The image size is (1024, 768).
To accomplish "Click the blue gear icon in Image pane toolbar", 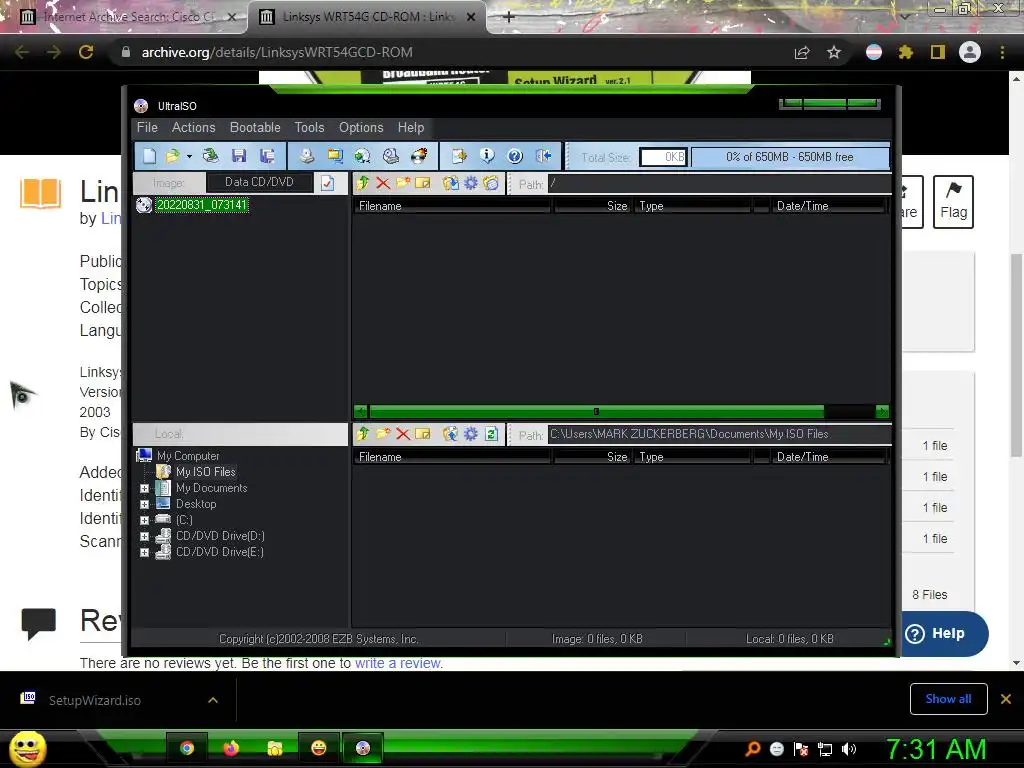I will 471,184.
